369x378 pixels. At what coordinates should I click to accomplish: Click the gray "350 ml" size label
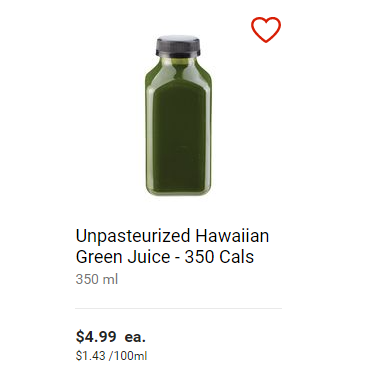coord(97,279)
